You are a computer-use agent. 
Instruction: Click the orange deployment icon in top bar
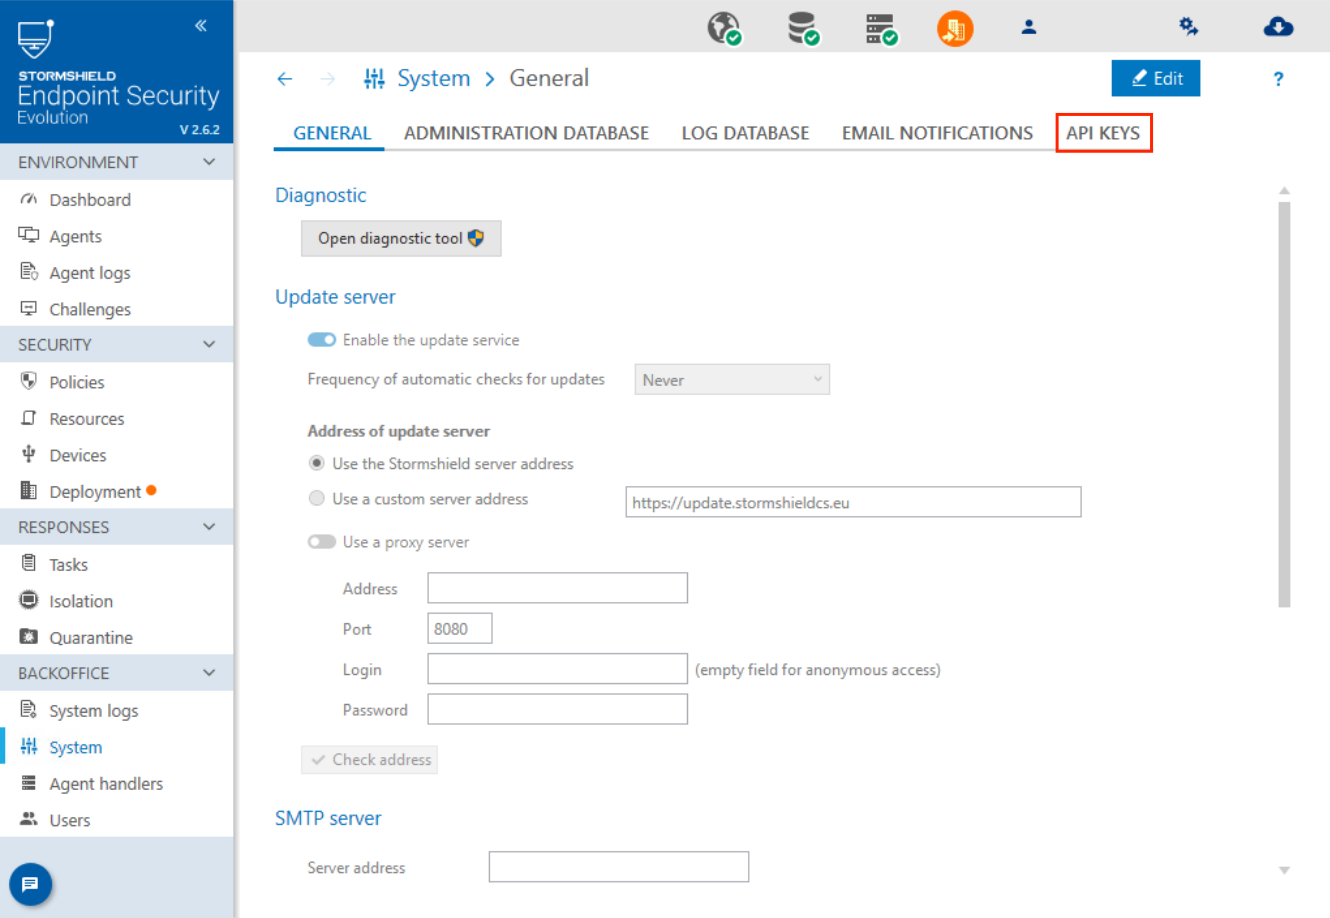(x=954, y=28)
